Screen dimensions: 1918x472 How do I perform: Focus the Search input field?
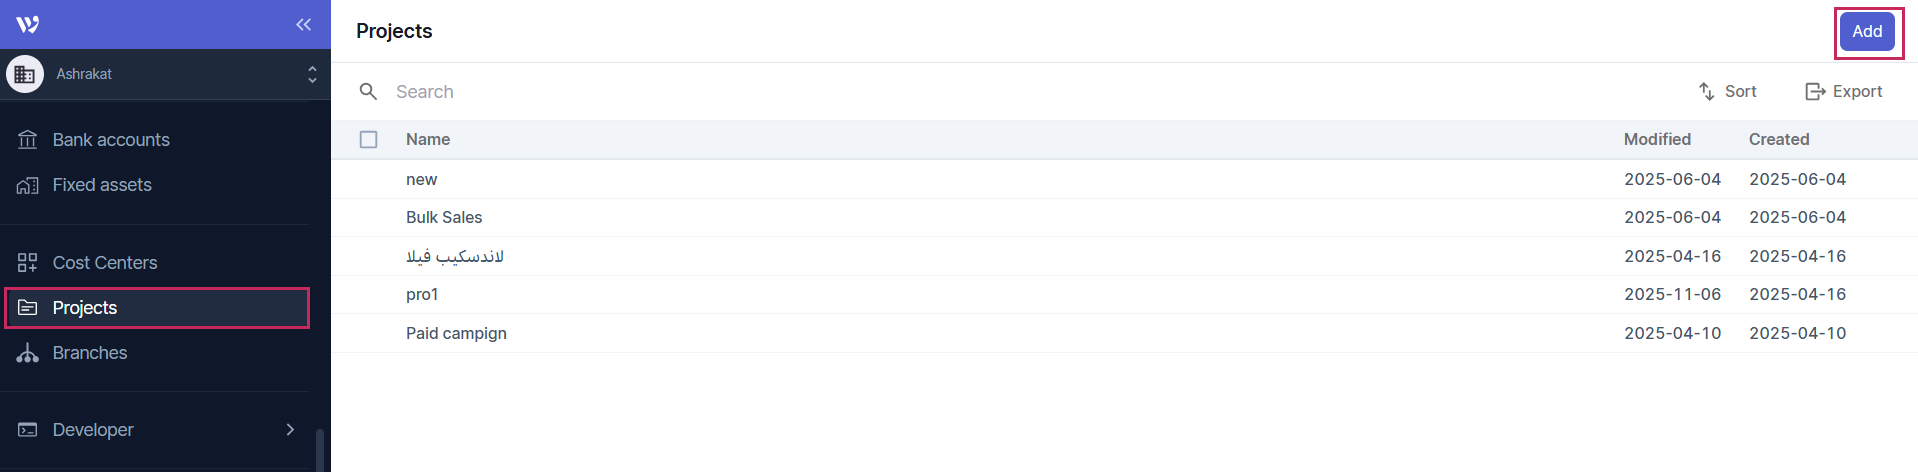pyautogui.click(x=700, y=92)
